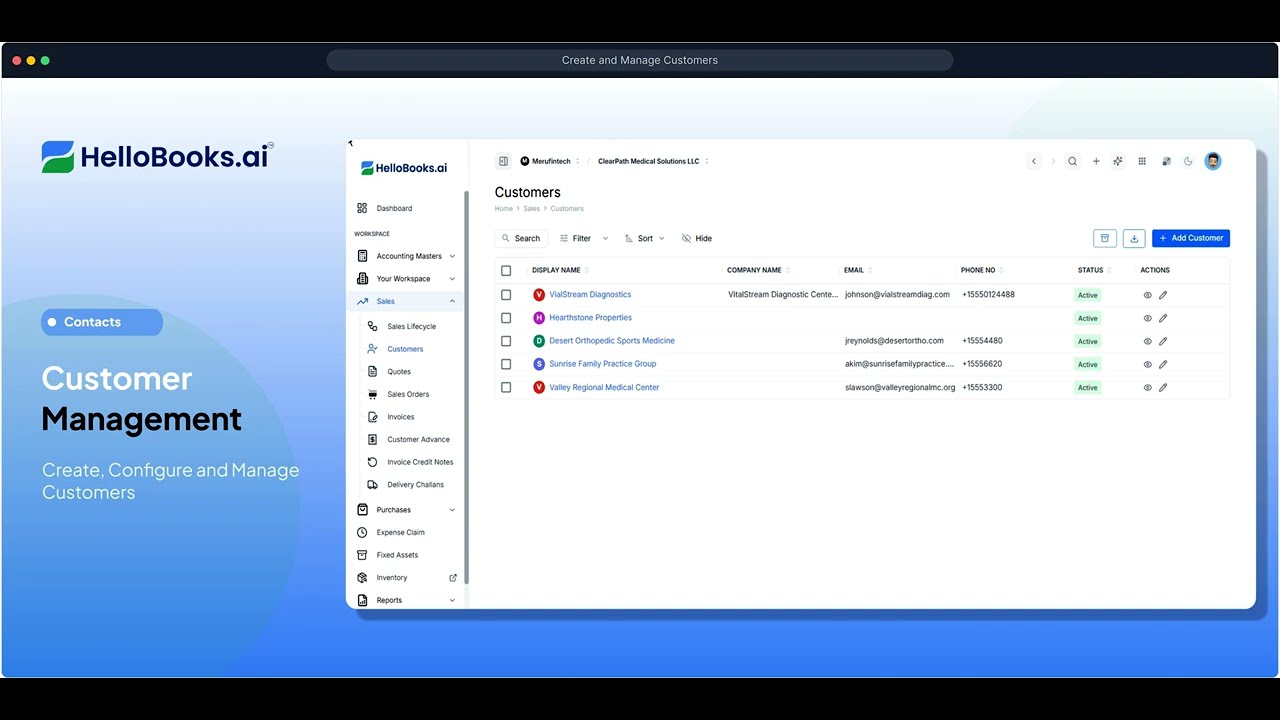Screen dimensions: 1280x720
Task: Edit Hearthstone Properties with pencil icon
Action: point(1163,318)
